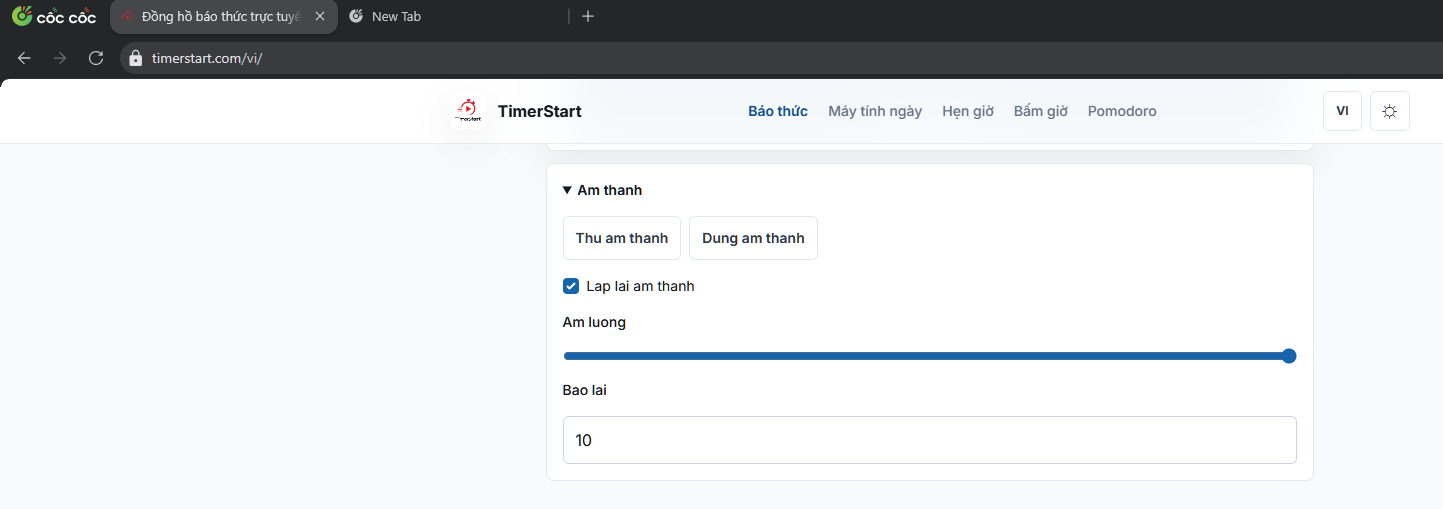Screen dimensions: 1443x509
Task: Click the Bao lai label
Action: pos(585,390)
